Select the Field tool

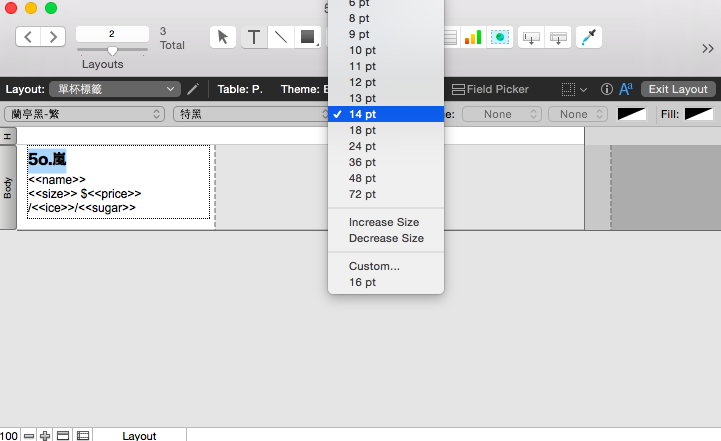[x=531, y=37]
